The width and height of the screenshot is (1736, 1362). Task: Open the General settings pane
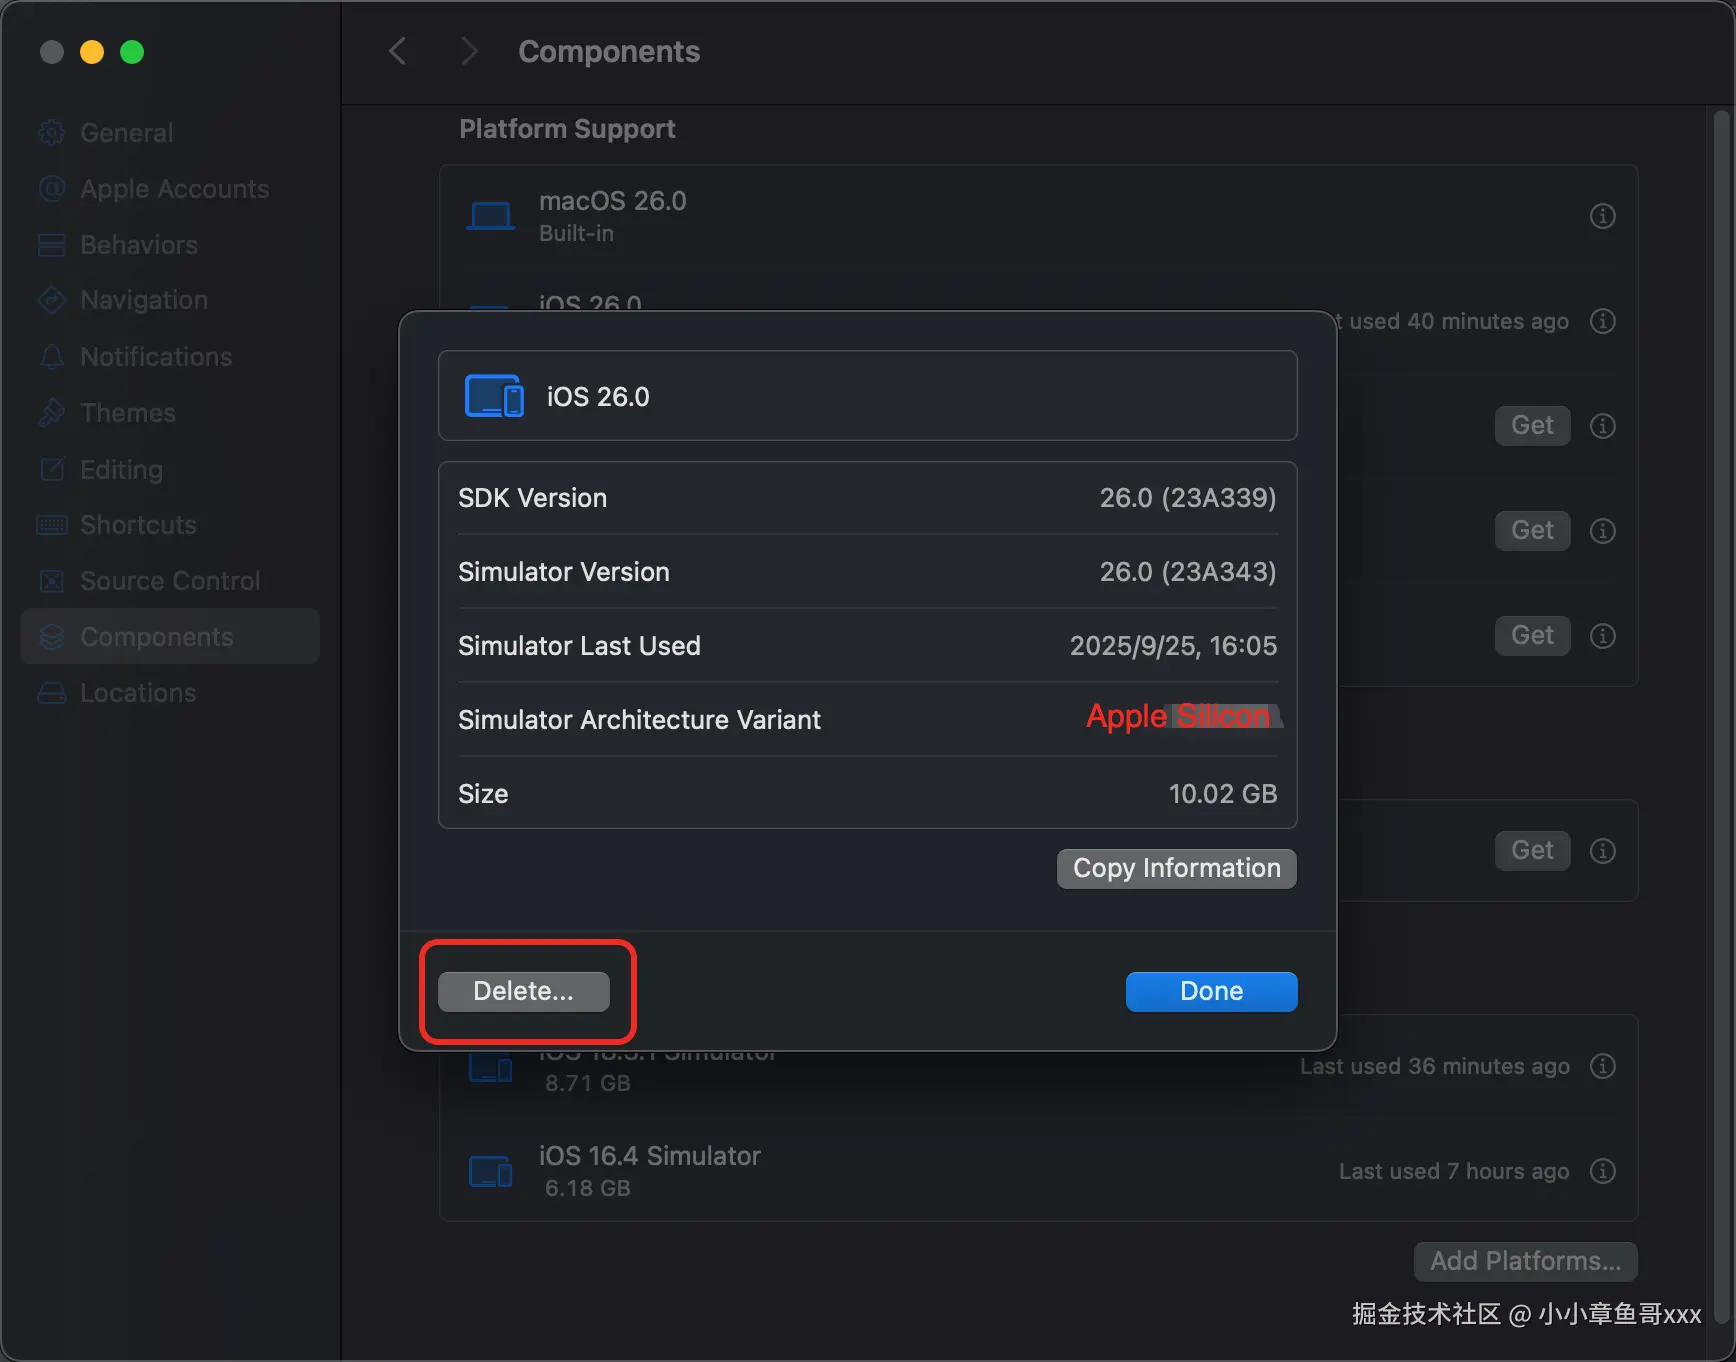[x=126, y=133]
